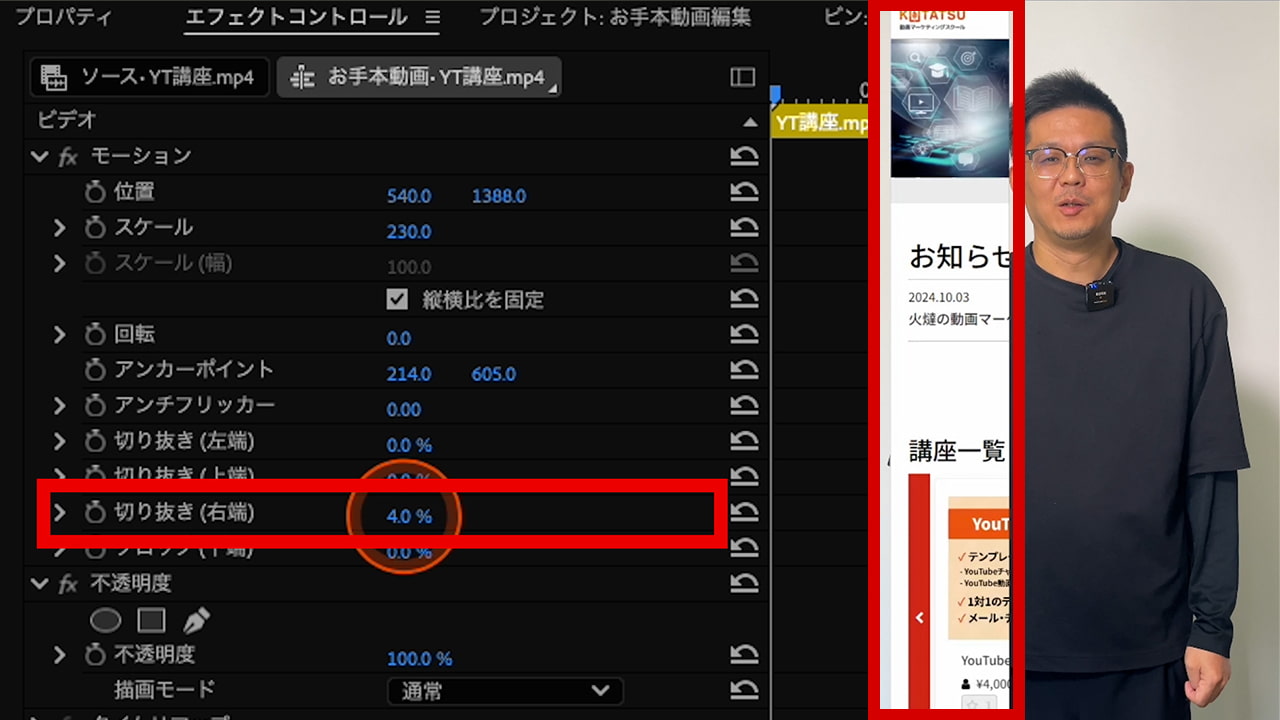Screen dimensions: 1280x720
Task: Collapse the ビデオ section triangle
Action: tap(750, 122)
